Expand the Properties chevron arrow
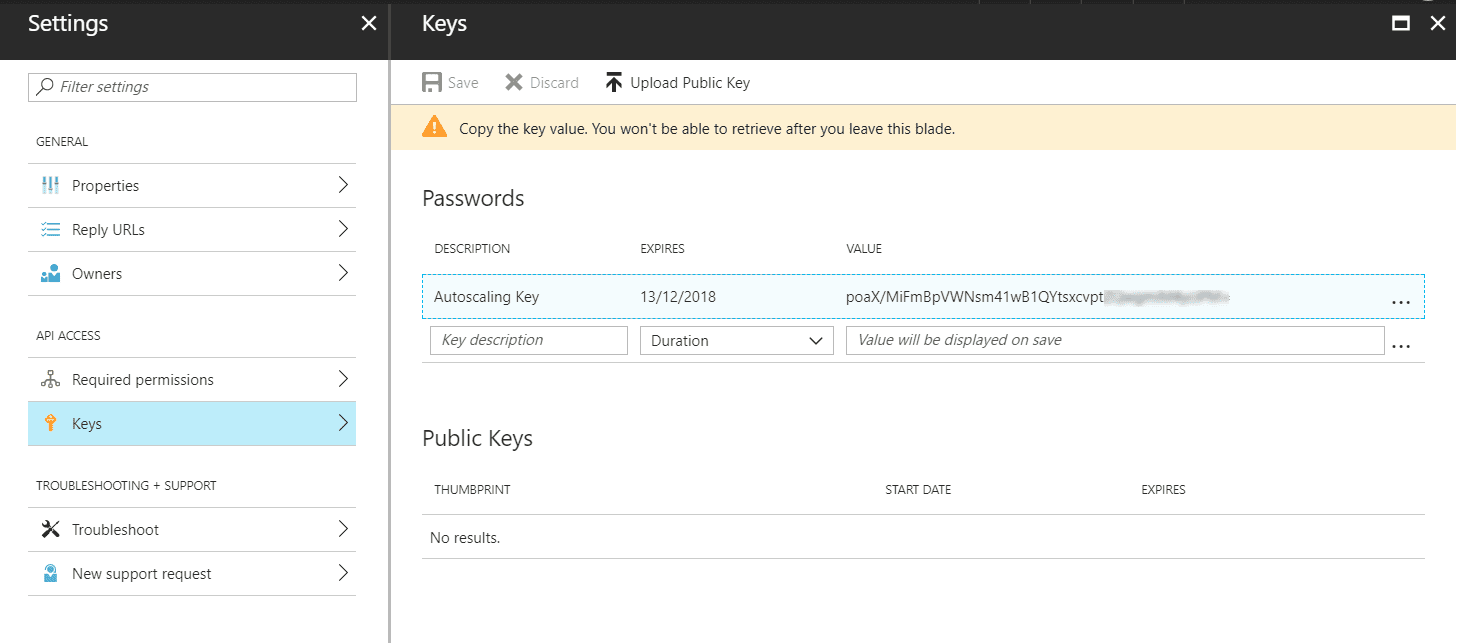 click(x=343, y=185)
